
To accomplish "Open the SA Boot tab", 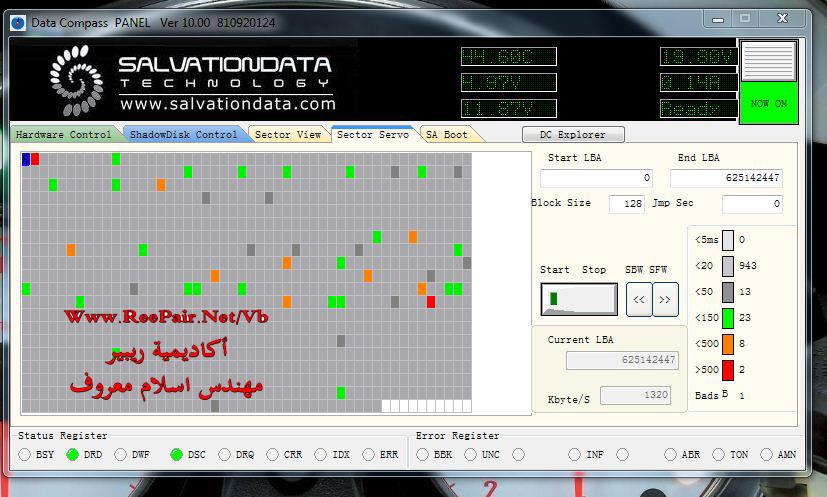I will point(446,135).
